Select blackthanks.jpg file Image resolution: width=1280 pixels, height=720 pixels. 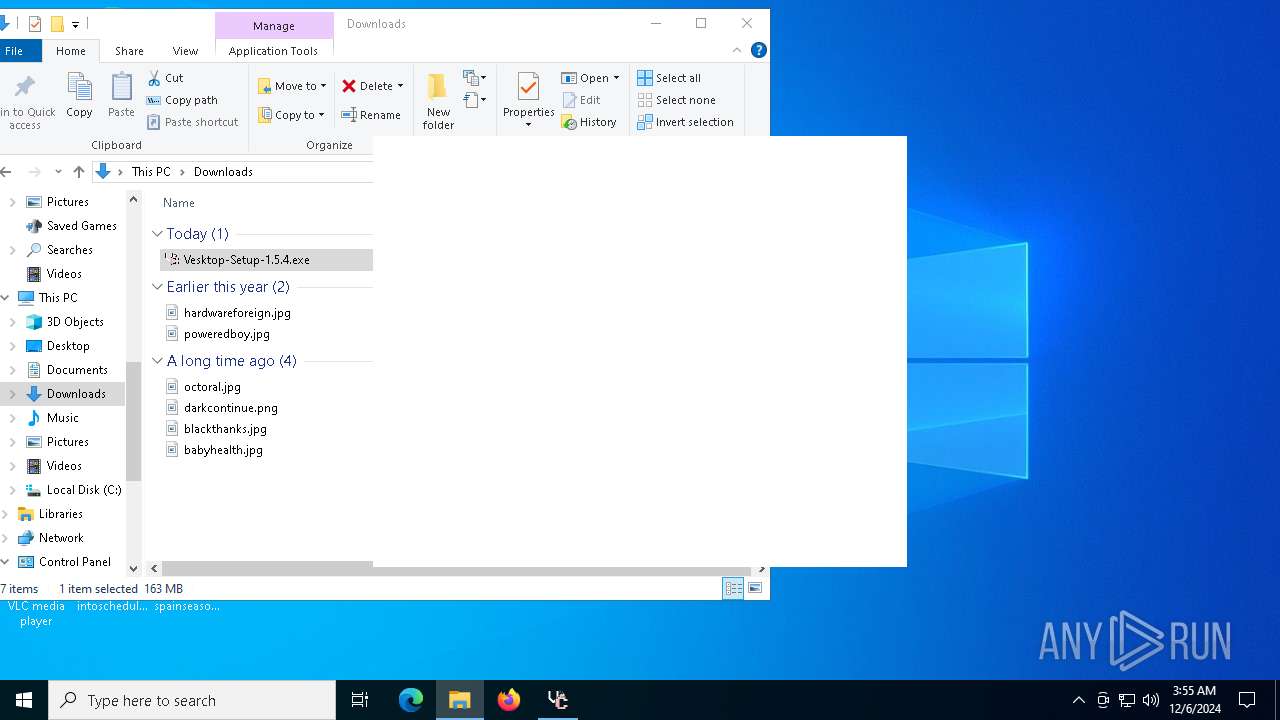(x=225, y=429)
